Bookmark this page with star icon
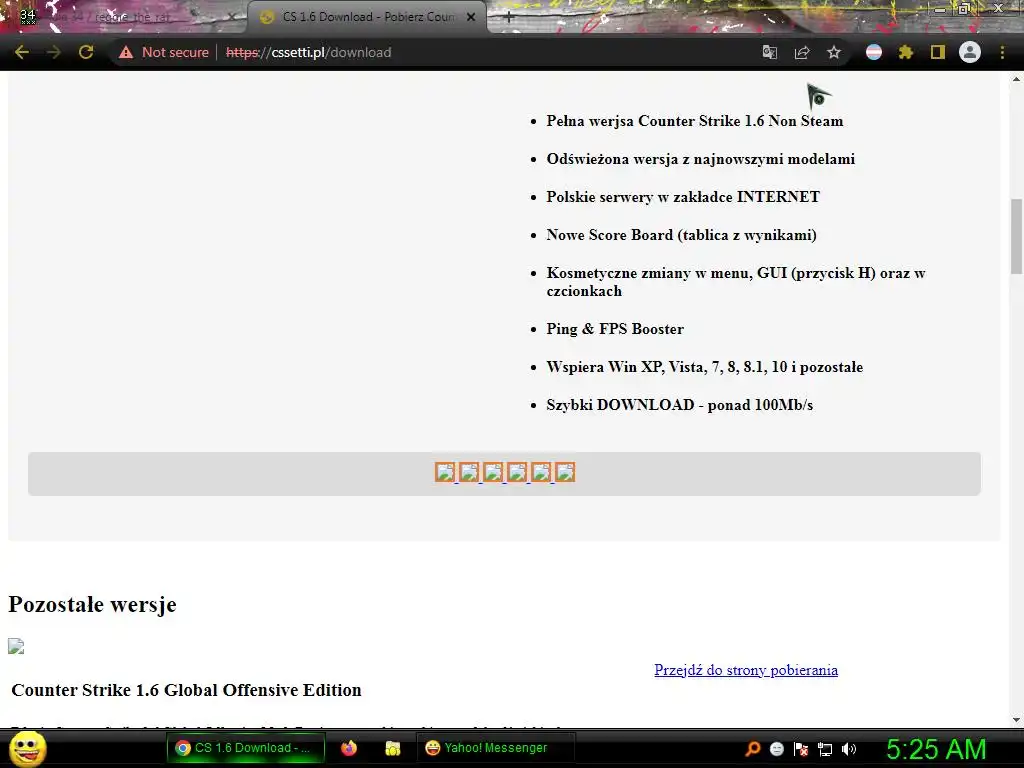Image resolution: width=1024 pixels, height=768 pixels. coord(834,52)
